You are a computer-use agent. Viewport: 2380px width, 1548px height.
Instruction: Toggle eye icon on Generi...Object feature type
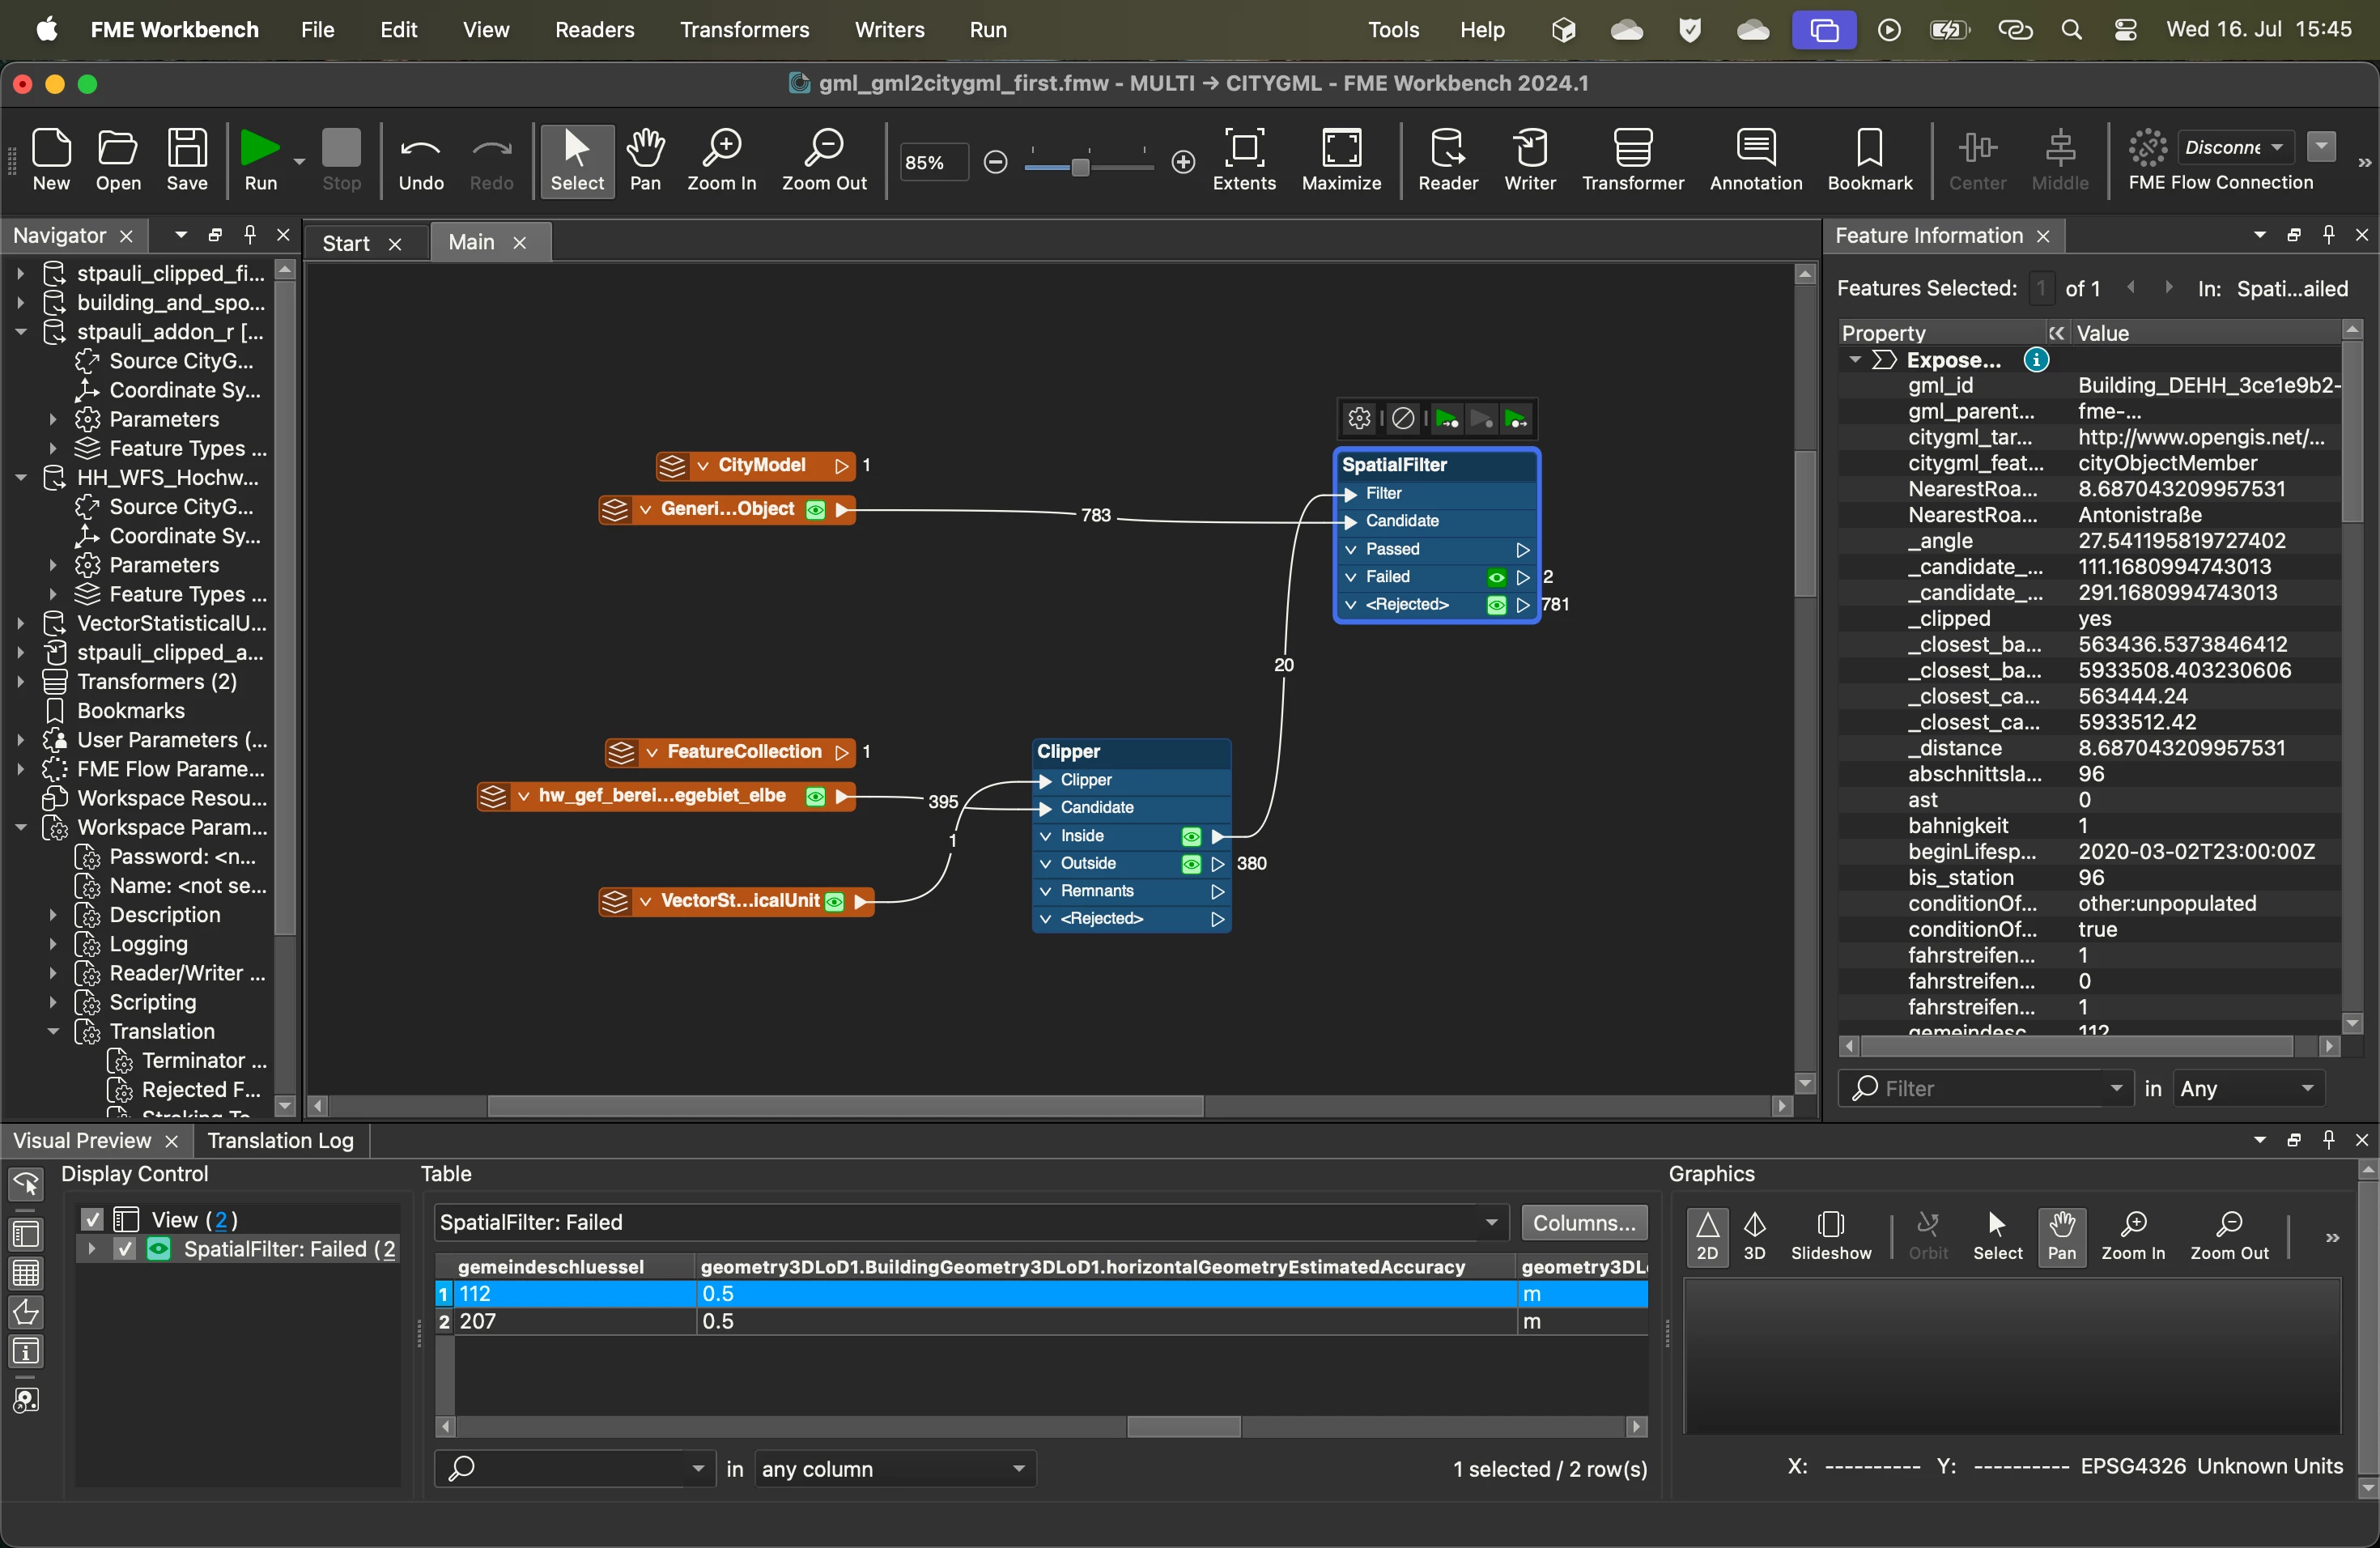pyautogui.click(x=815, y=510)
